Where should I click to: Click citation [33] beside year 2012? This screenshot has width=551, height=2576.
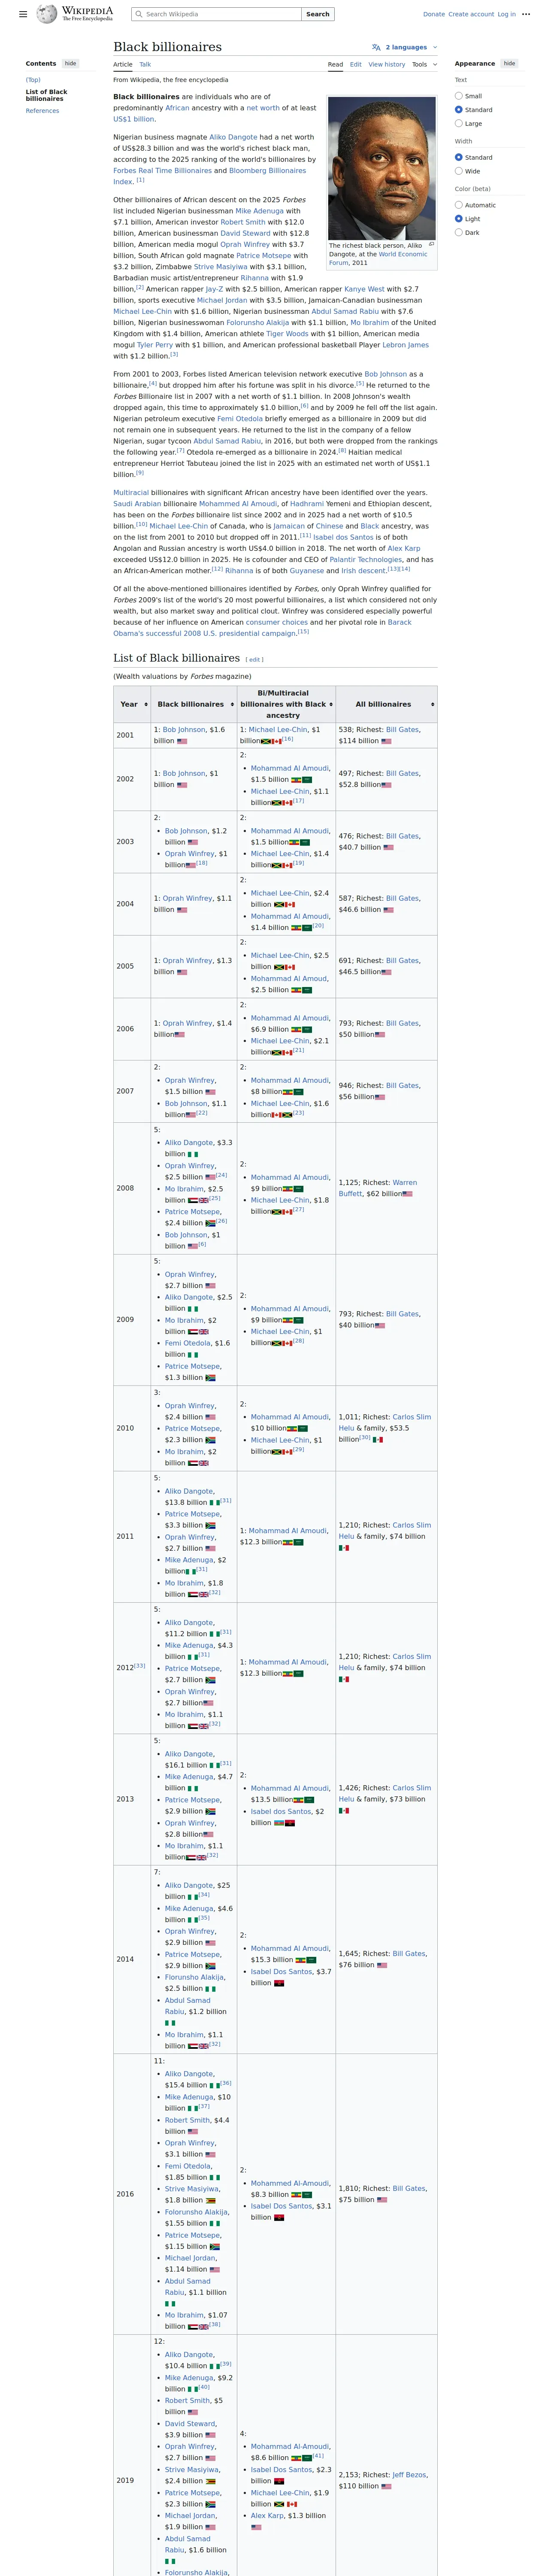[140, 1665]
